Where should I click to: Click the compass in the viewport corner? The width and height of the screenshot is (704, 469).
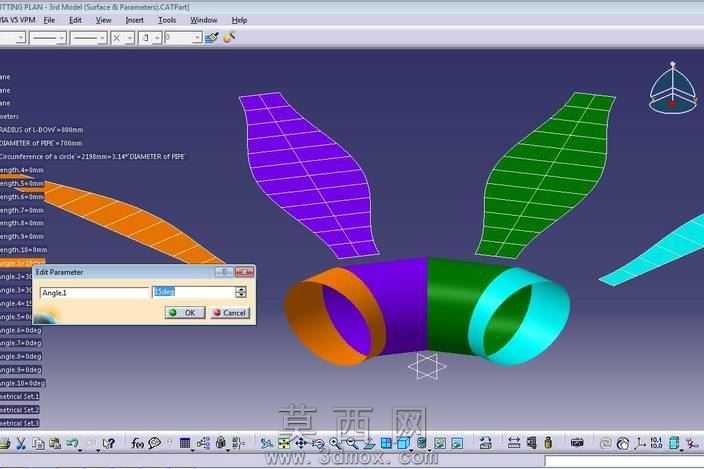tap(672, 88)
